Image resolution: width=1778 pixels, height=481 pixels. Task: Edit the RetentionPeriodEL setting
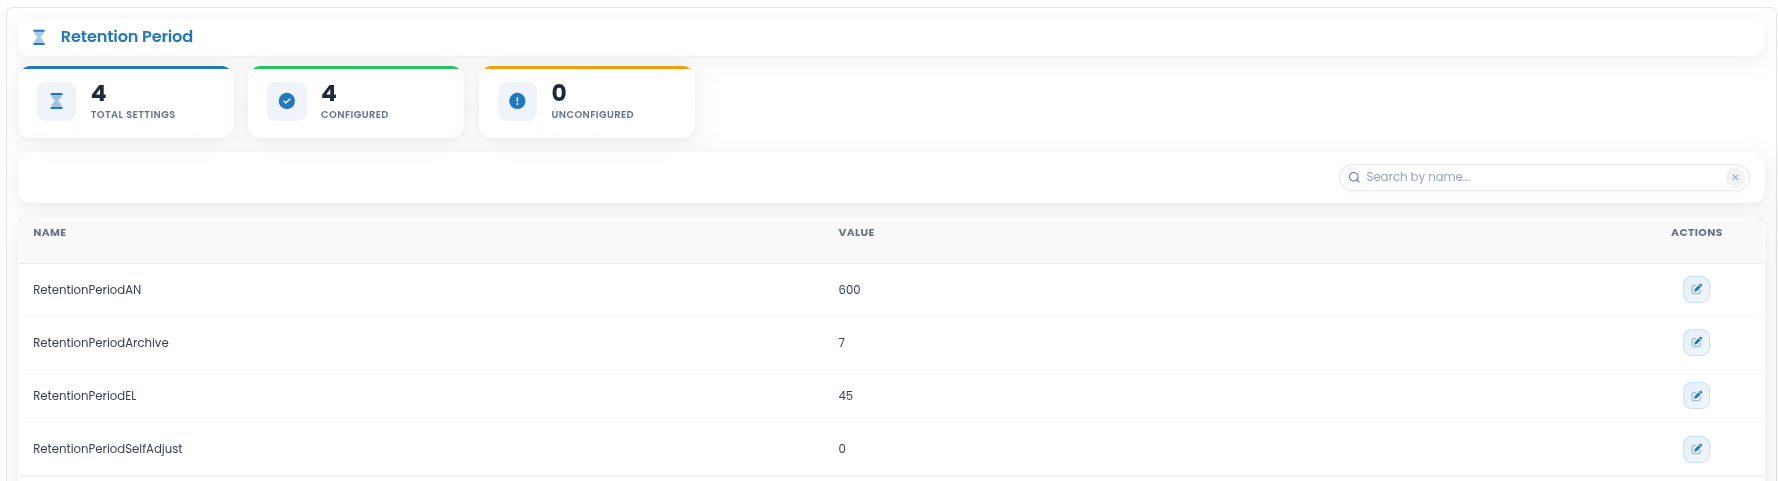[x=1696, y=395]
